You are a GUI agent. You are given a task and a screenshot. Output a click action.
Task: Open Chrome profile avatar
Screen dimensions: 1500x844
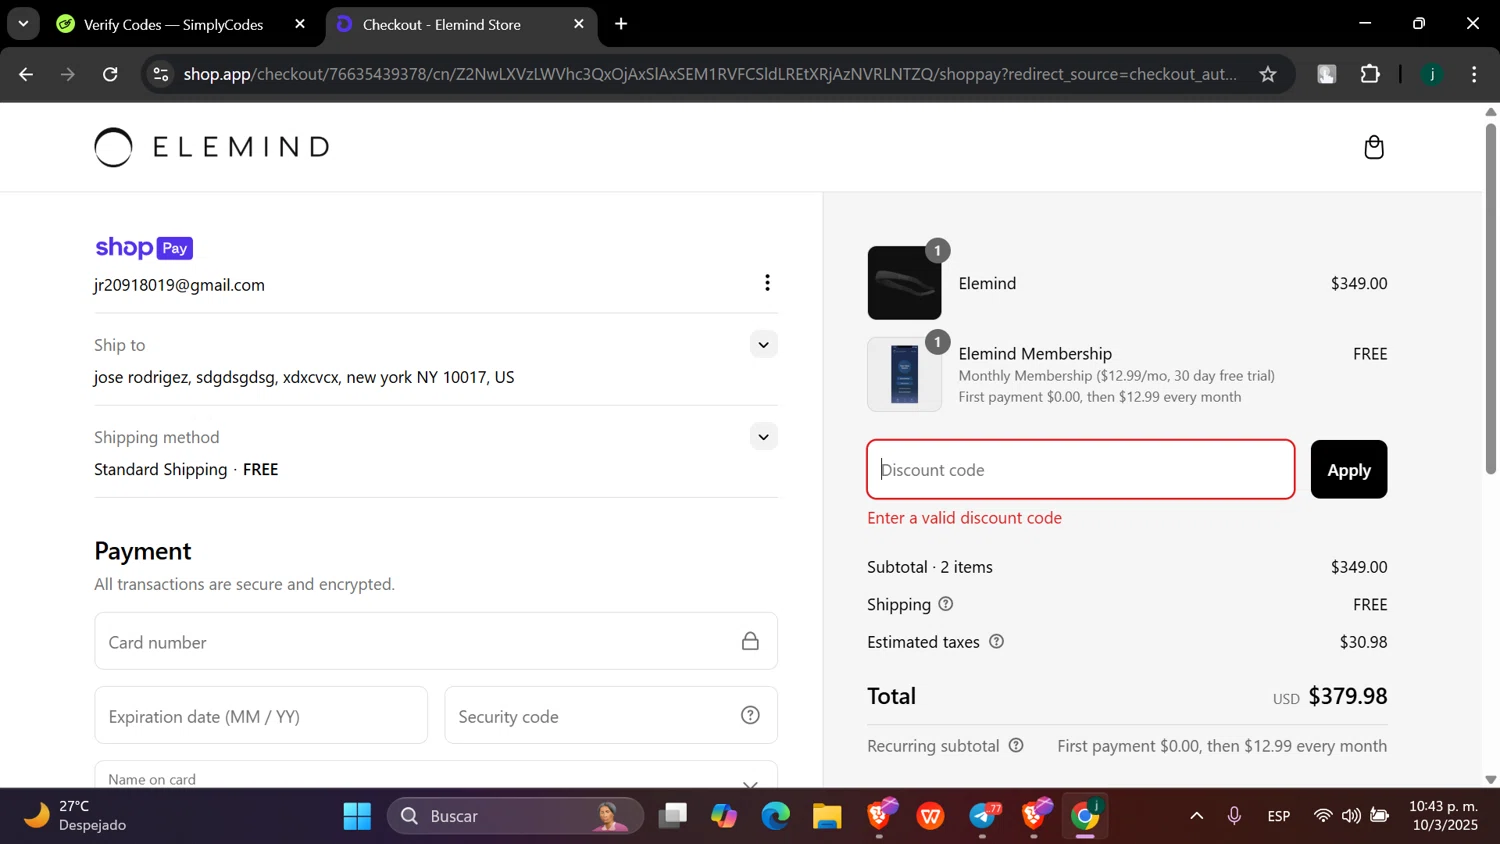tap(1432, 74)
